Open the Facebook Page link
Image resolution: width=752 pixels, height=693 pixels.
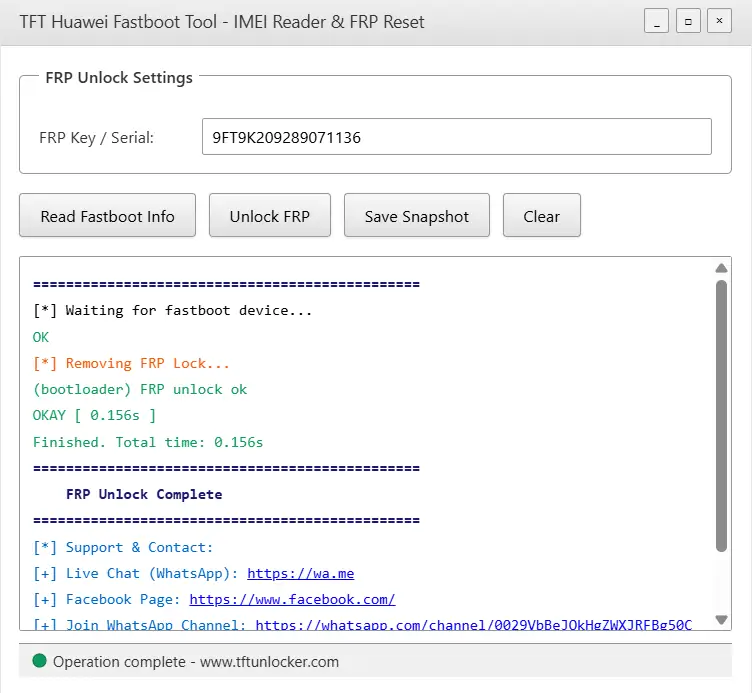[292, 599]
